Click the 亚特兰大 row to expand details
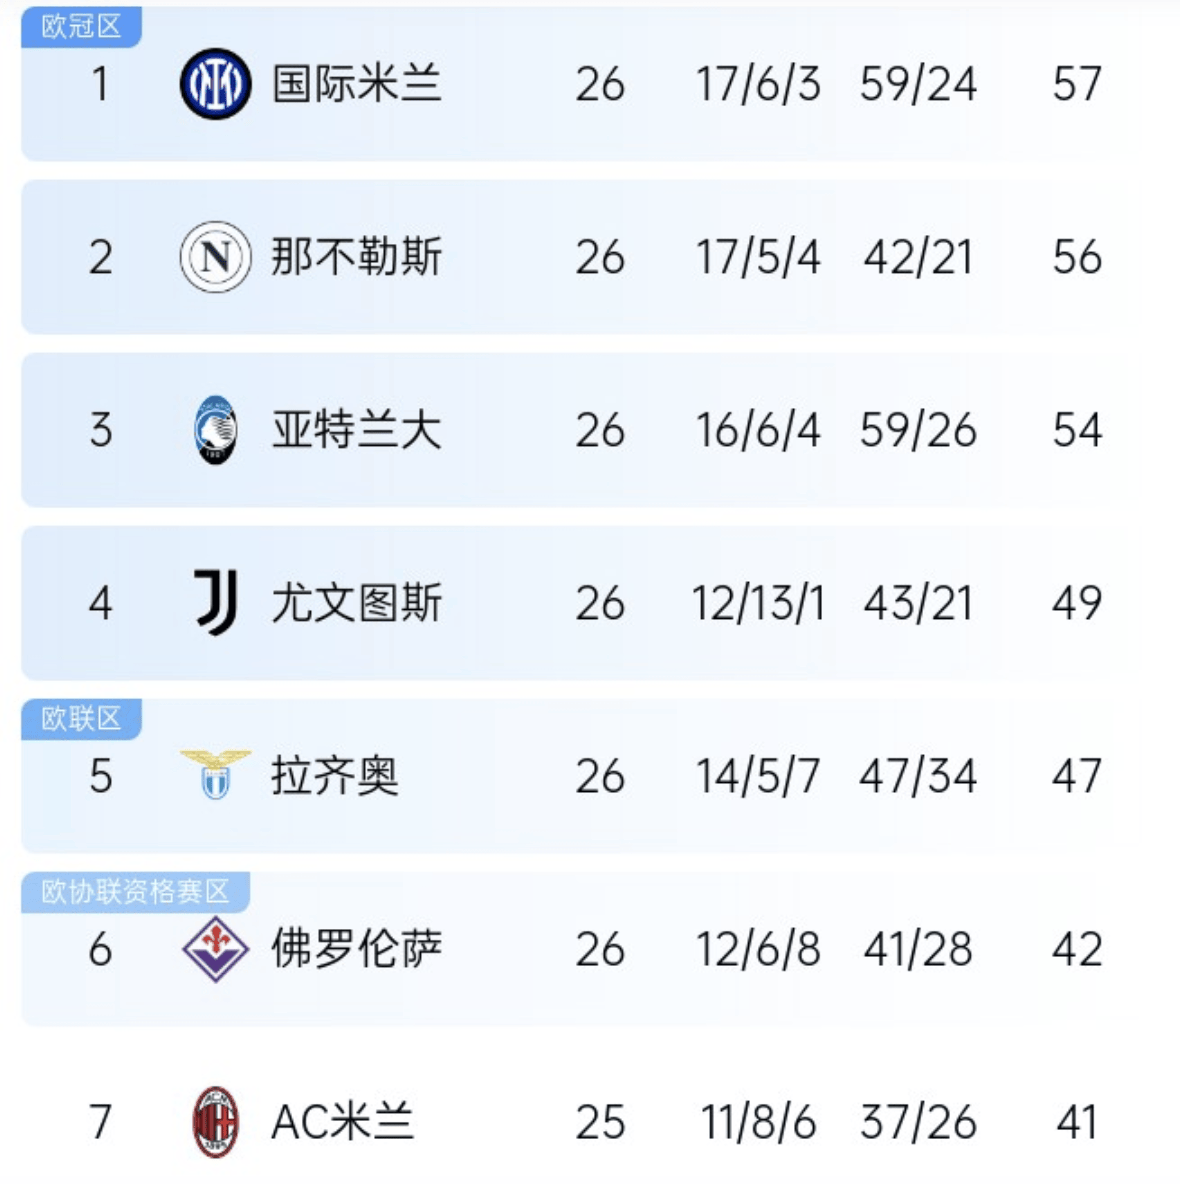Image resolution: width=1180 pixels, height=1184 pixels. pyautogui.click(x=590, y=430)
